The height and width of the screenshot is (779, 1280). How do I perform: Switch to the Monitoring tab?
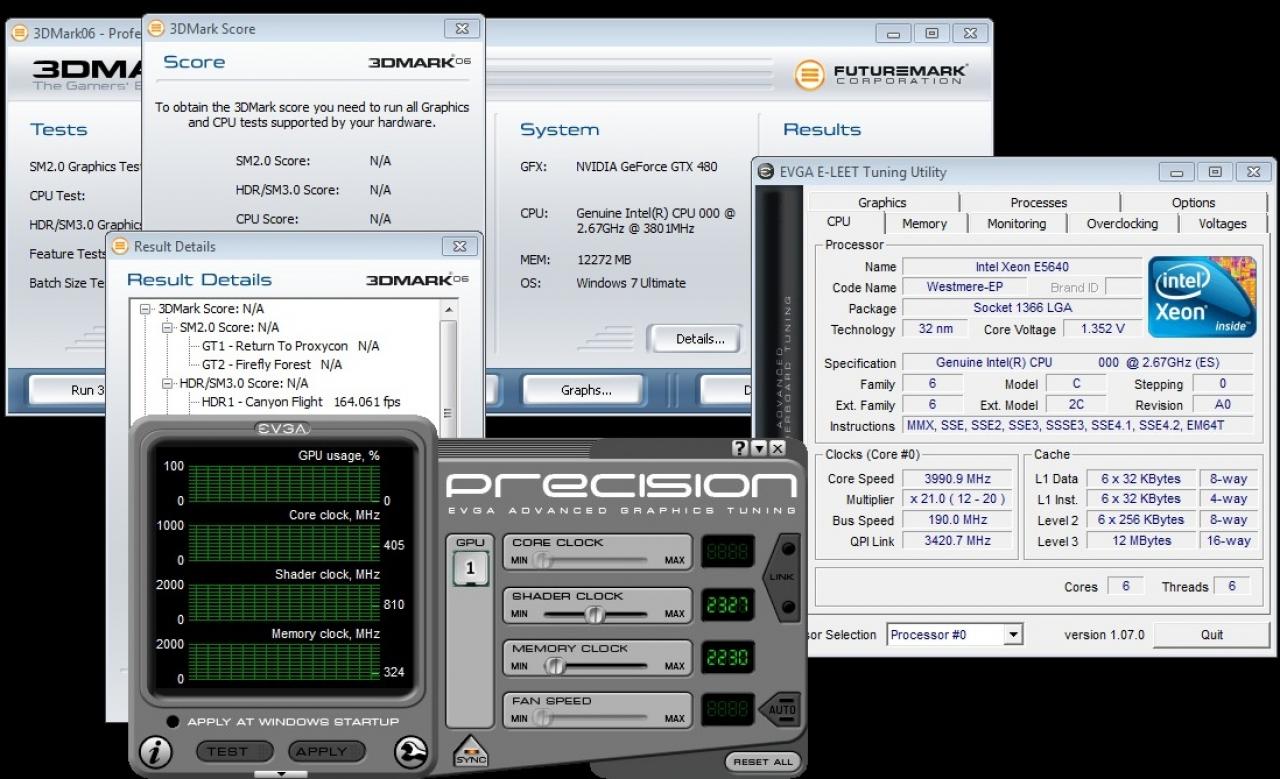click(1016, 224)
